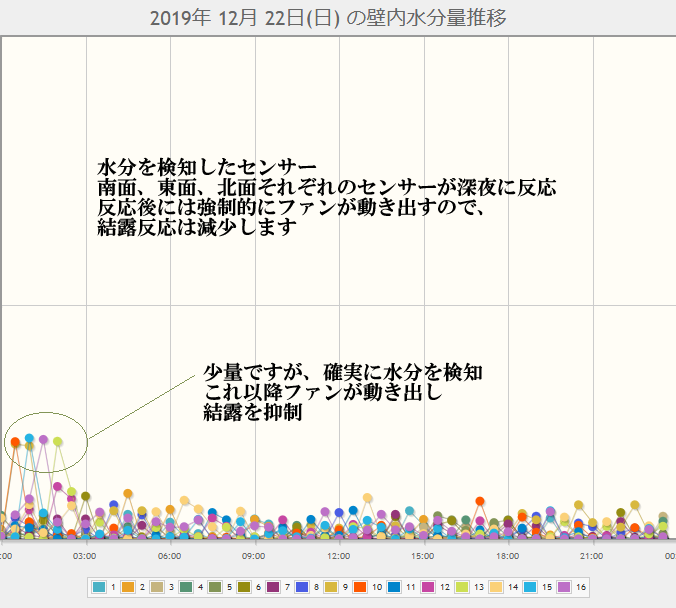
Task: Select the purple legend swatch for series 7
Action: 273,587
